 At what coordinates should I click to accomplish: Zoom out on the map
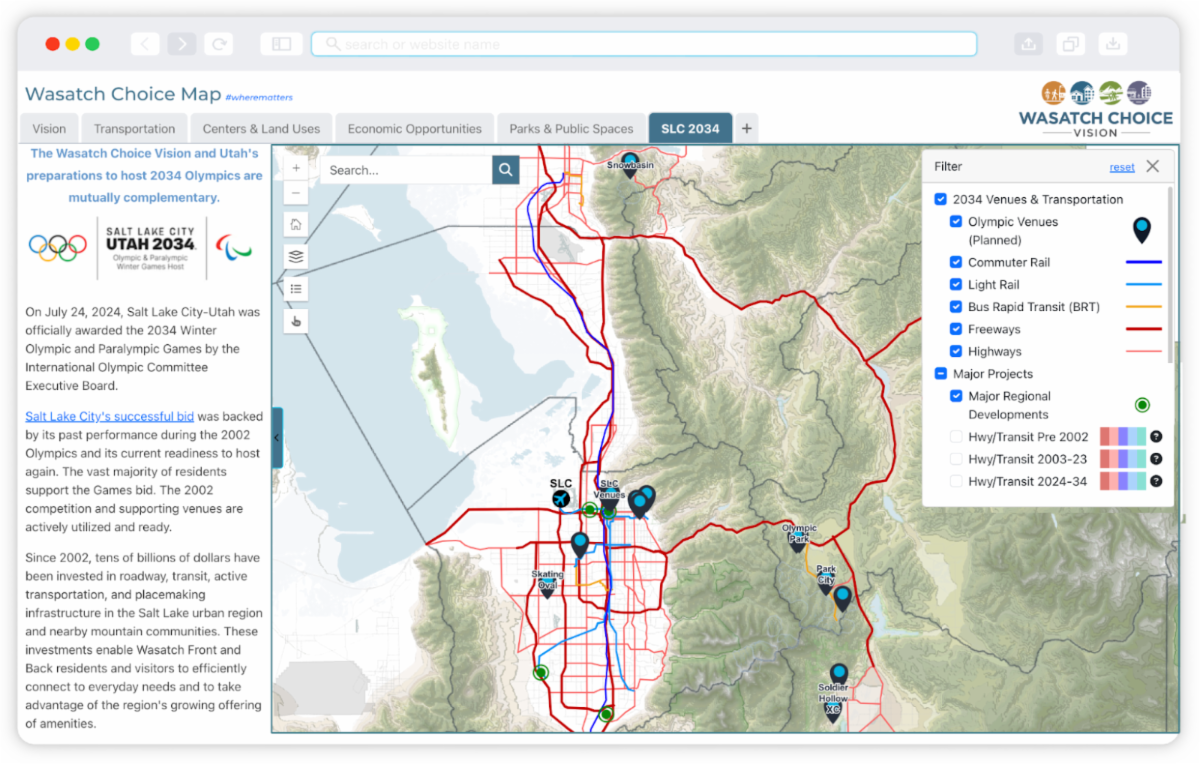coord(296,194)
